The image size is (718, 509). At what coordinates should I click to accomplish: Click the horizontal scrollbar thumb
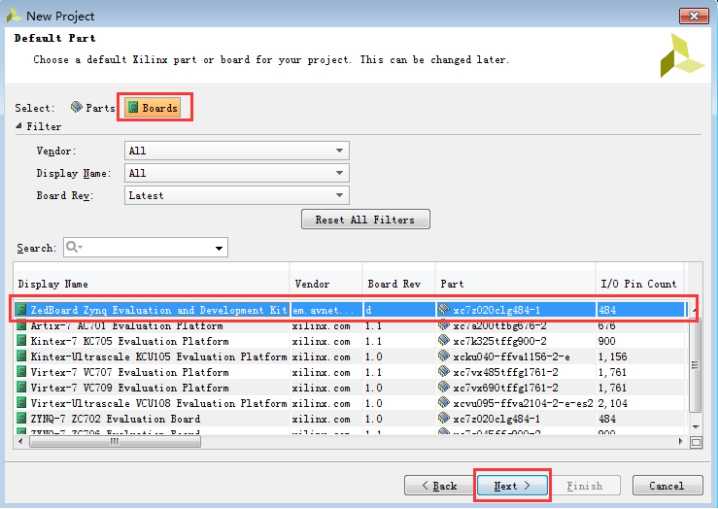tap(114, 441)
